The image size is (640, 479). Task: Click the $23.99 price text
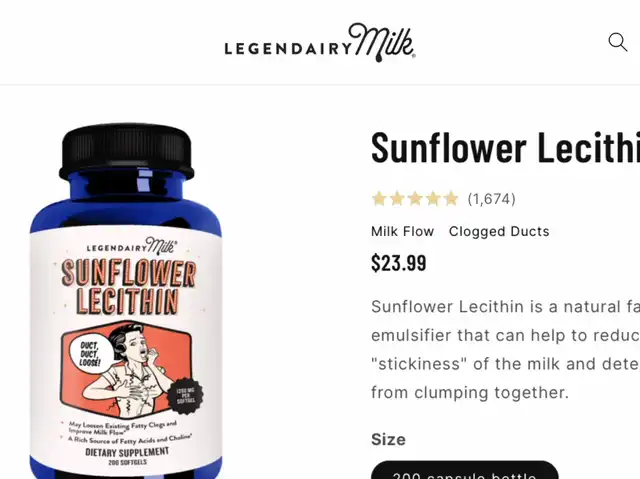click(399, 263)
